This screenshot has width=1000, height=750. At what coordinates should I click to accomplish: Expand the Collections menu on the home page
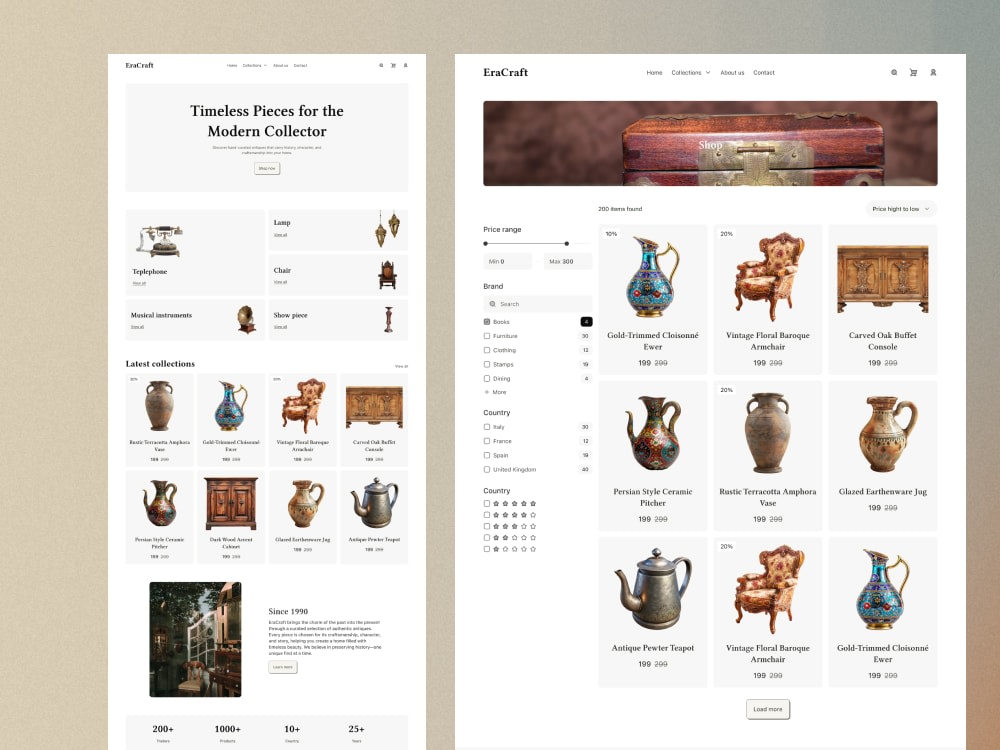[254, 66]
